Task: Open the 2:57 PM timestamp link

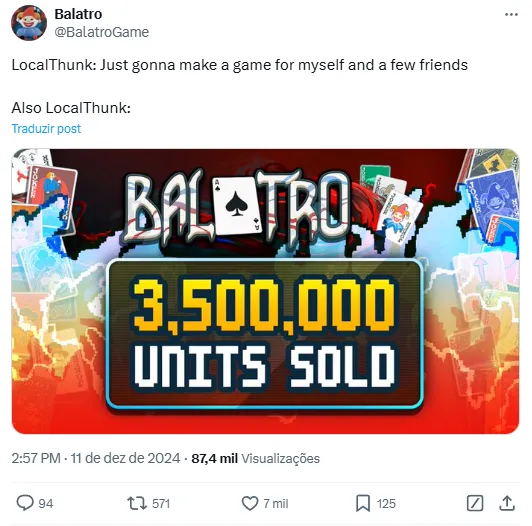Action: click(x=96, y=458)
